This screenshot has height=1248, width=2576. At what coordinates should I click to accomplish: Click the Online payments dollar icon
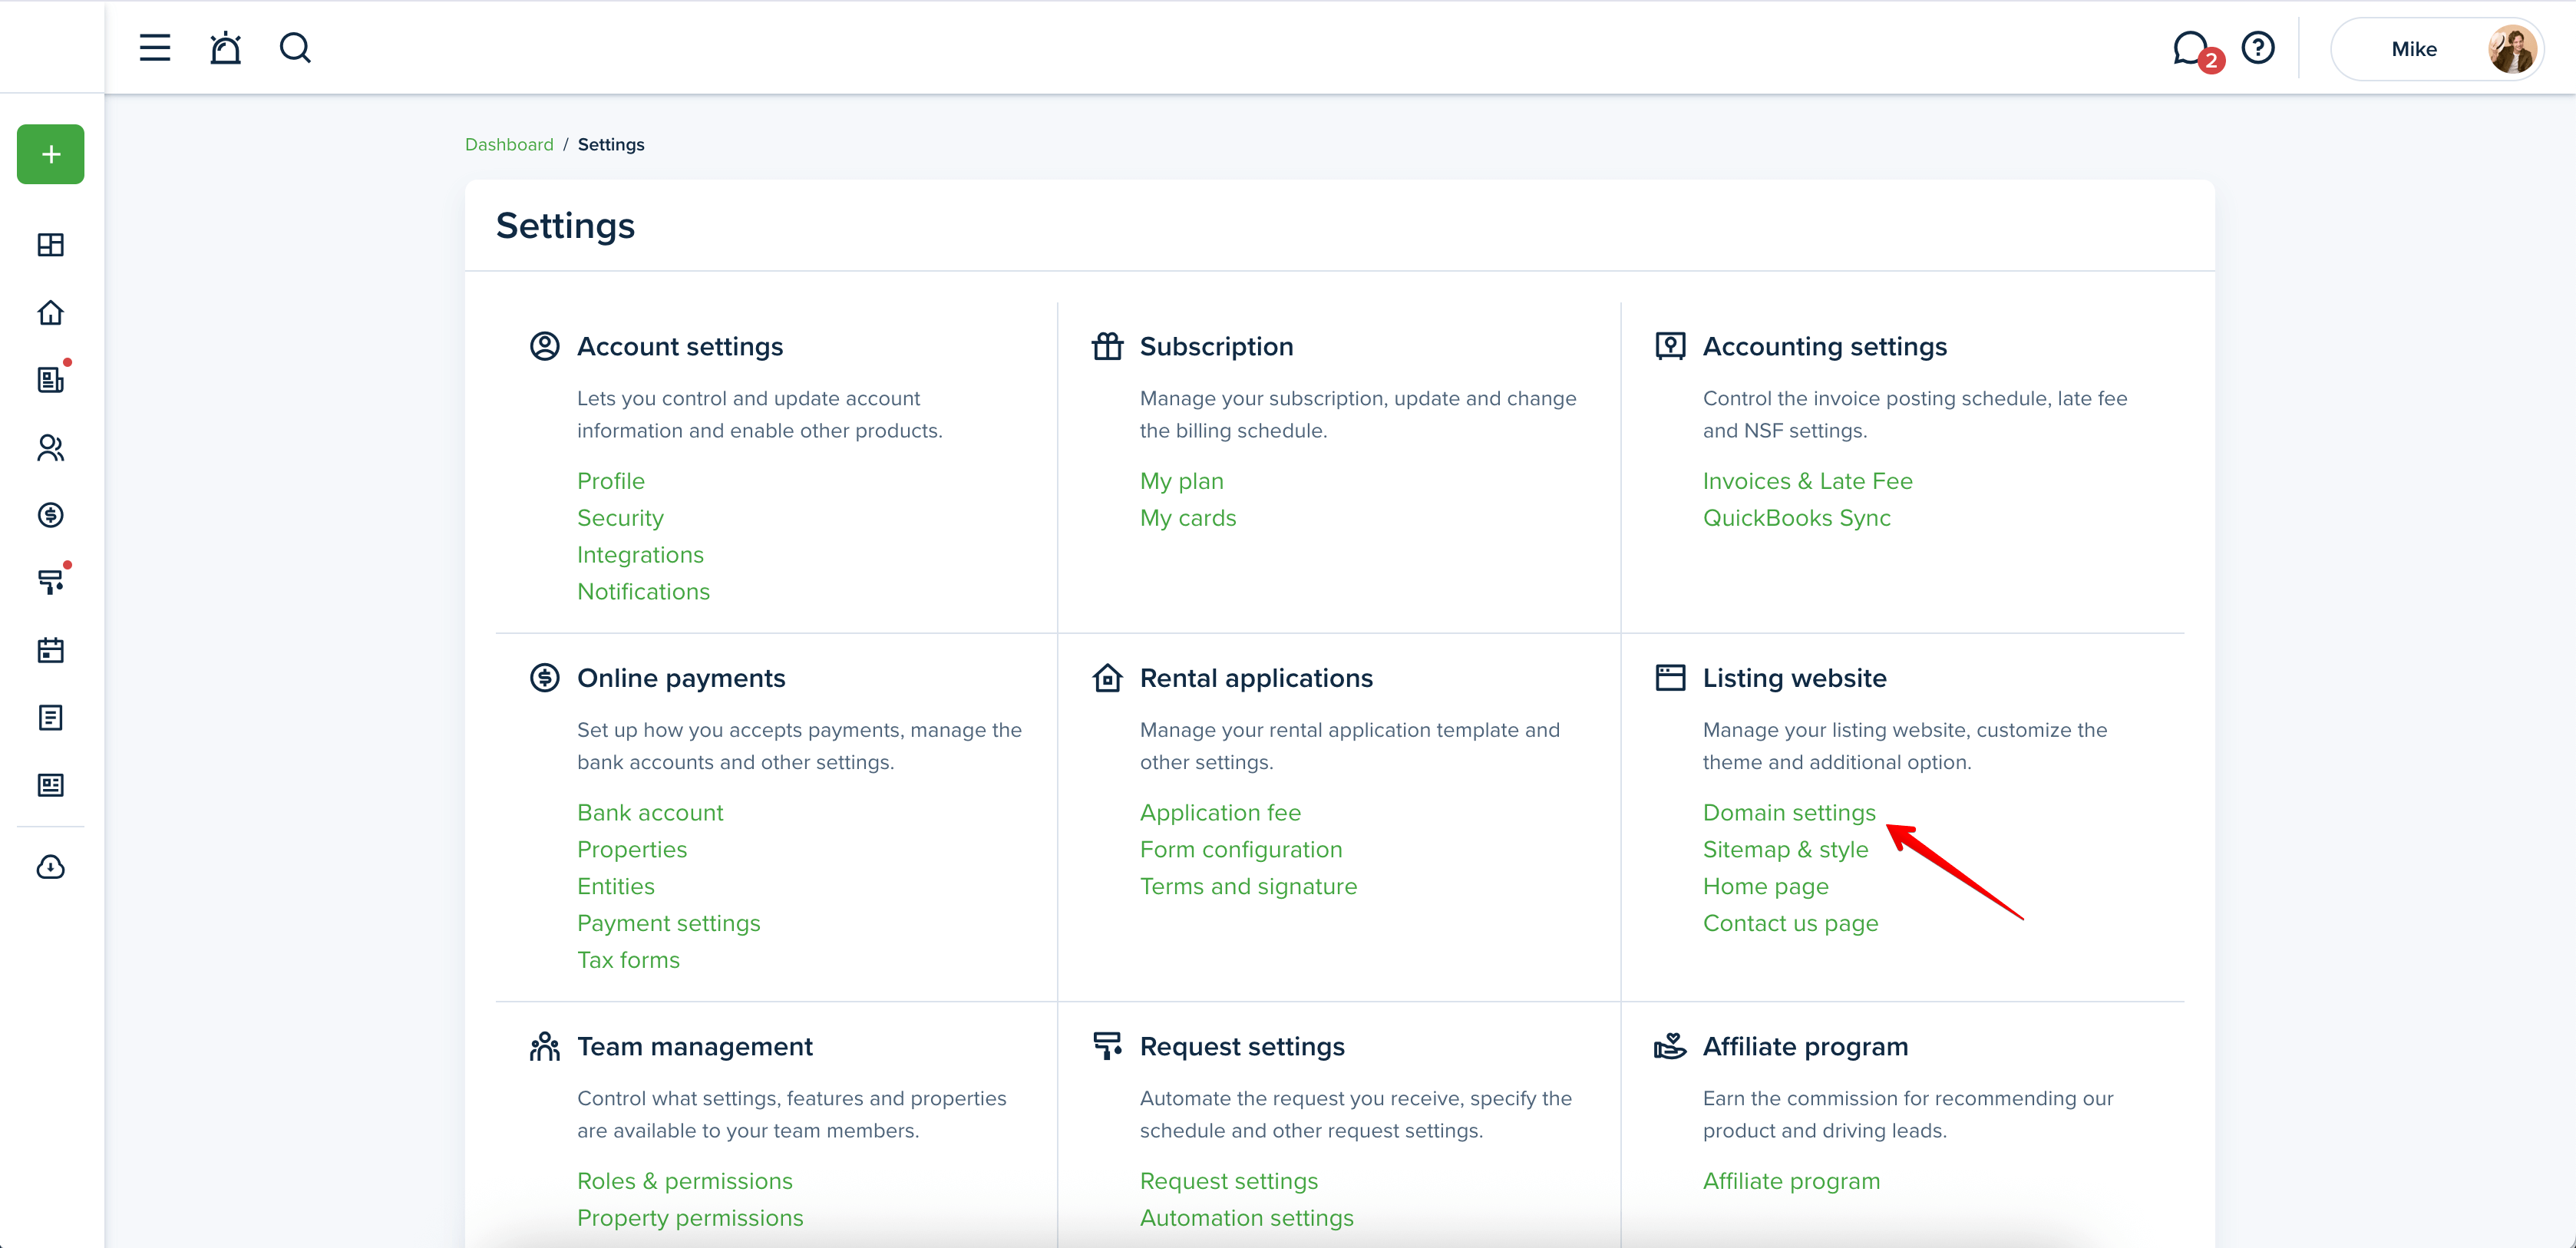pyautogui.click(x=545, y=678)
